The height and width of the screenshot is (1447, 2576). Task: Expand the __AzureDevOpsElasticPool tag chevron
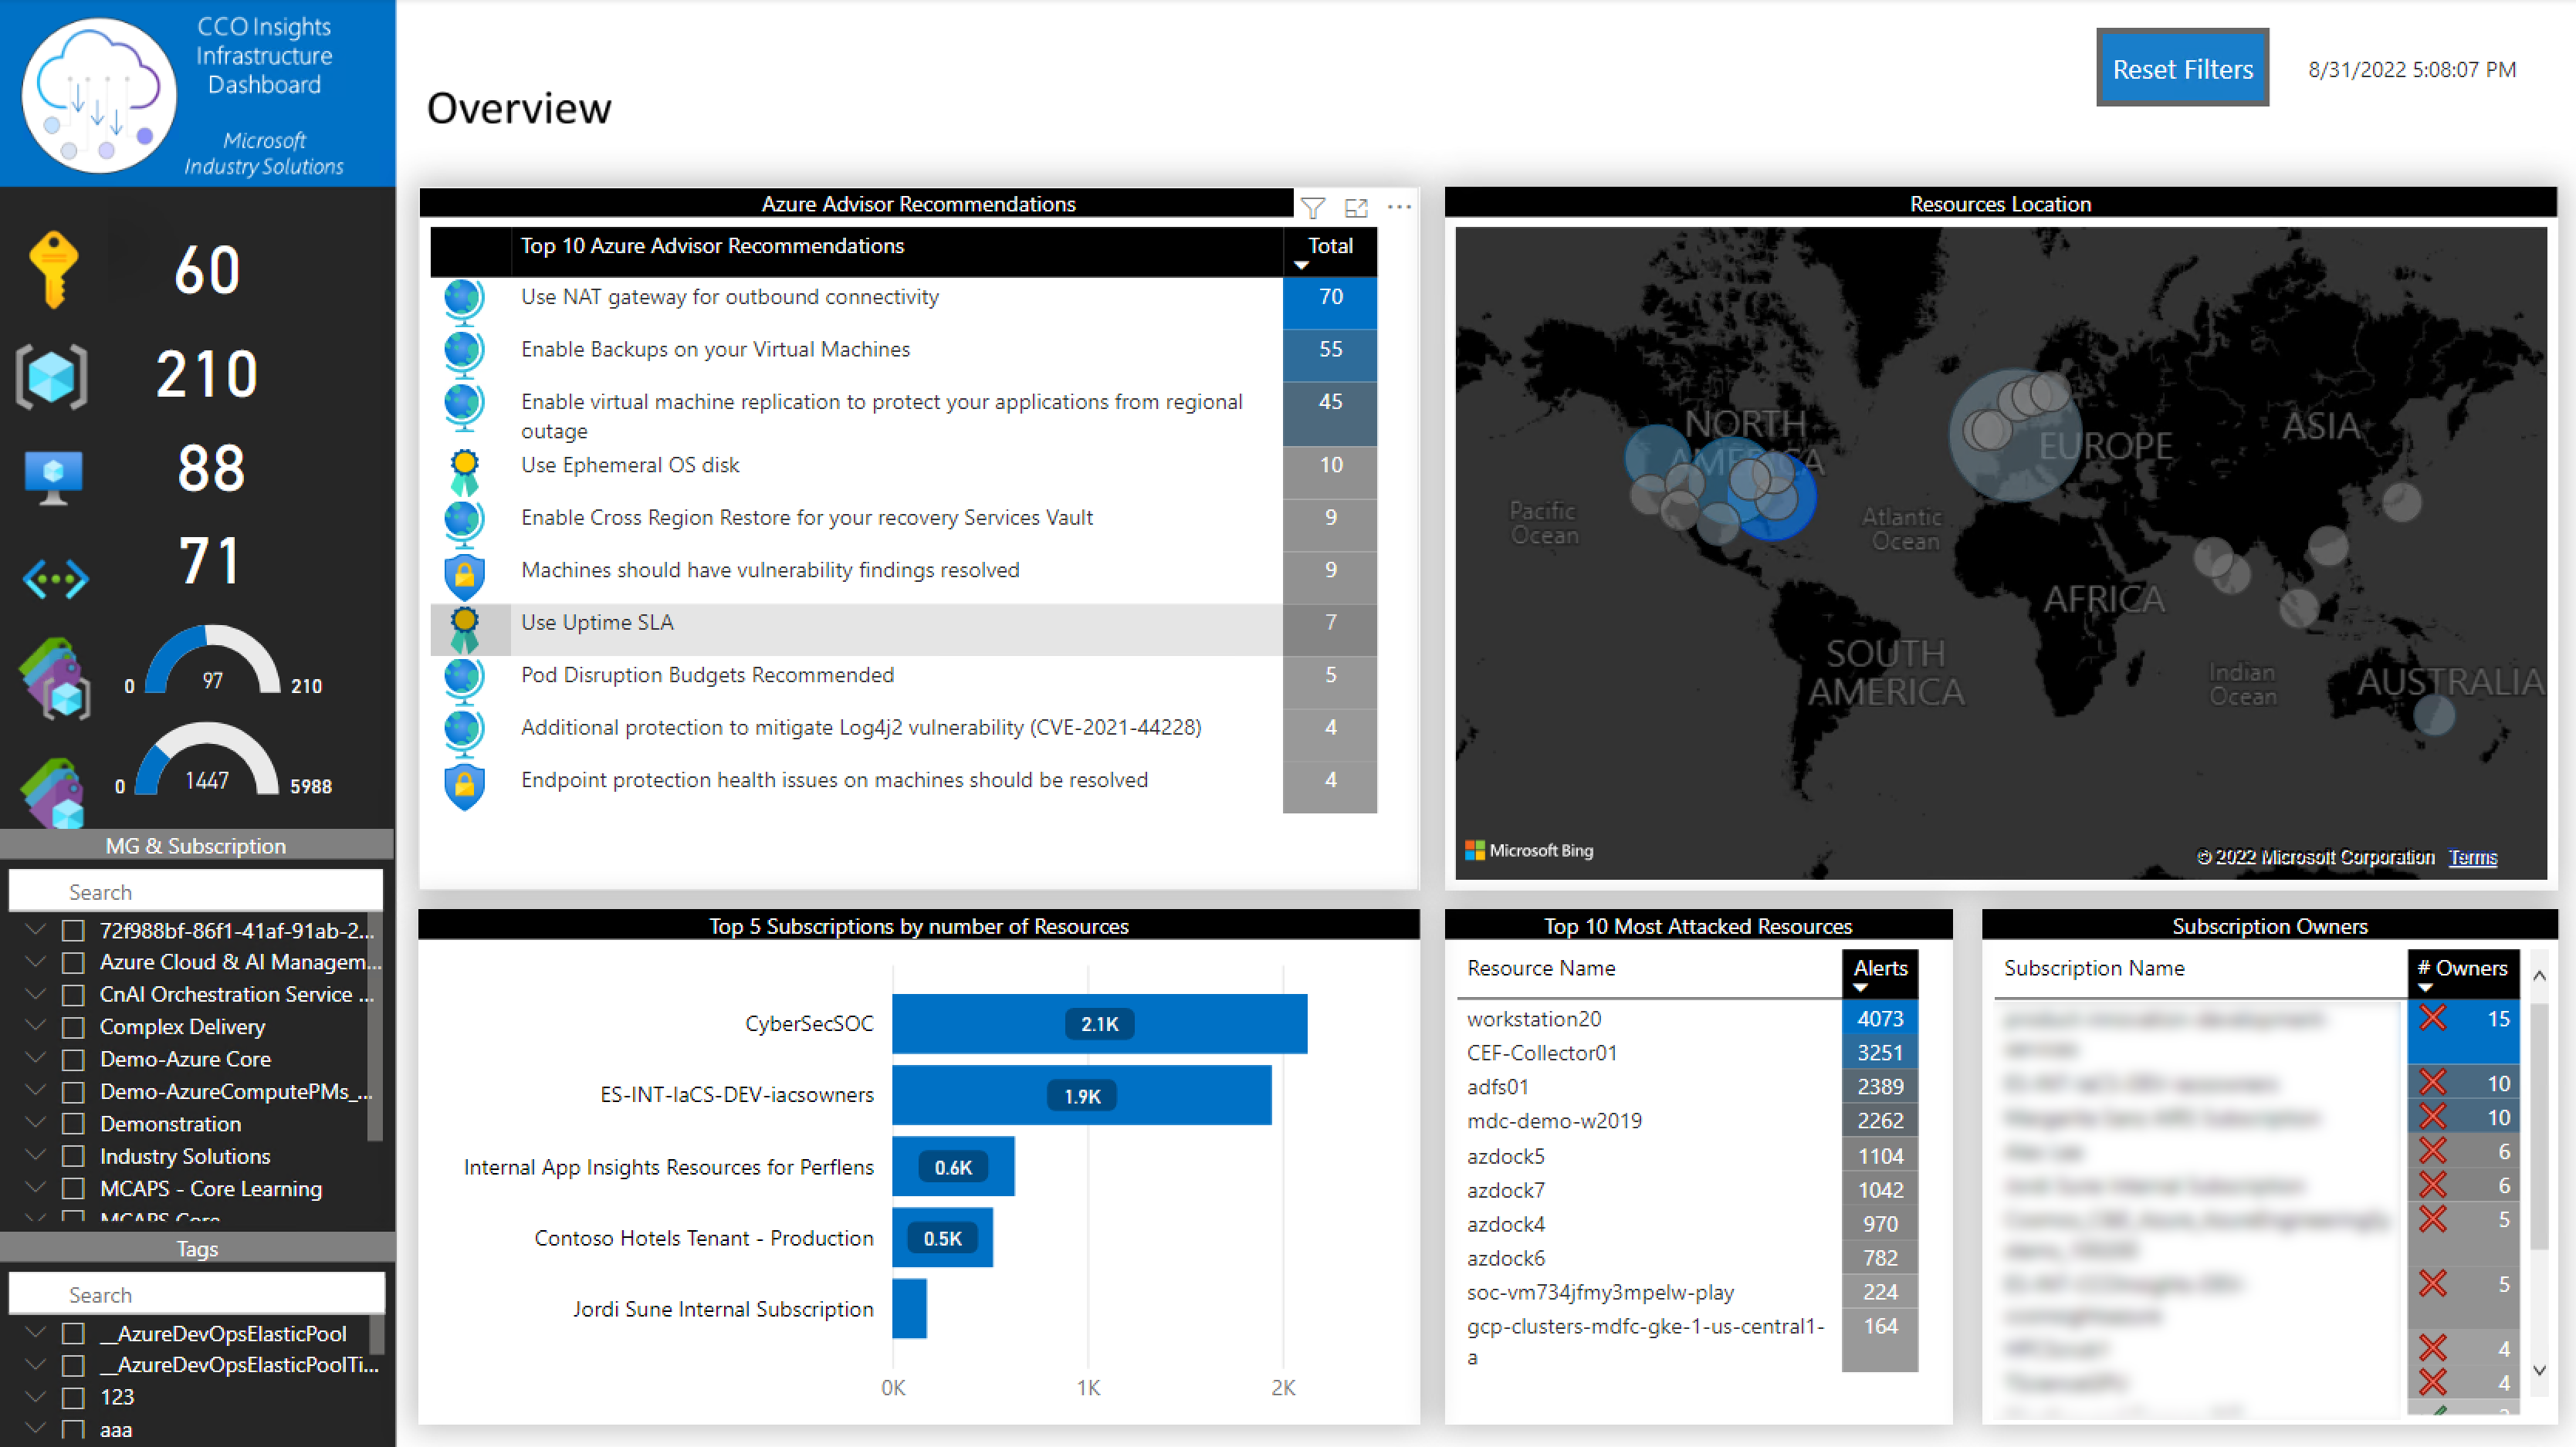[36, 1333]
